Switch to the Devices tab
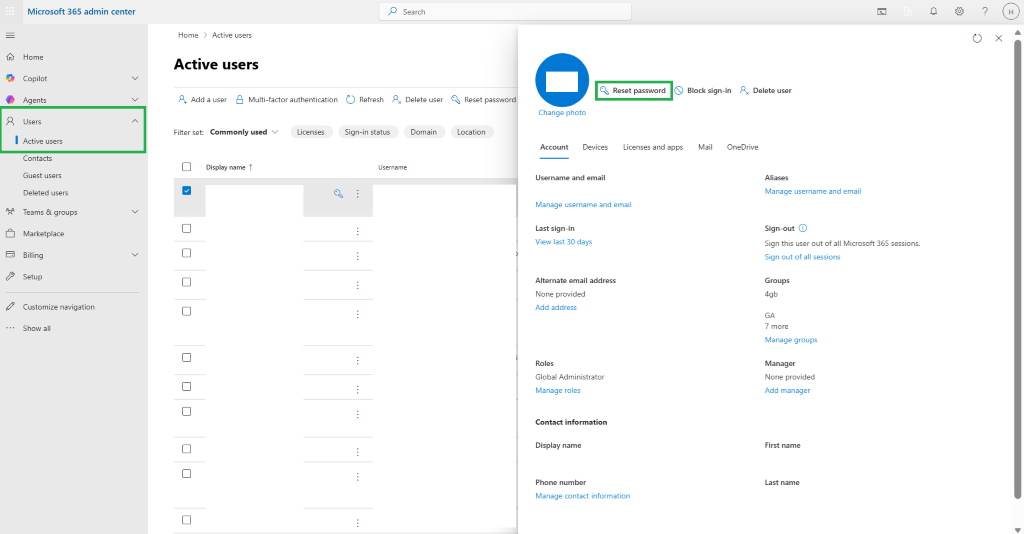The width and height of the screenshot is (1024, 534). click(595, 147)
